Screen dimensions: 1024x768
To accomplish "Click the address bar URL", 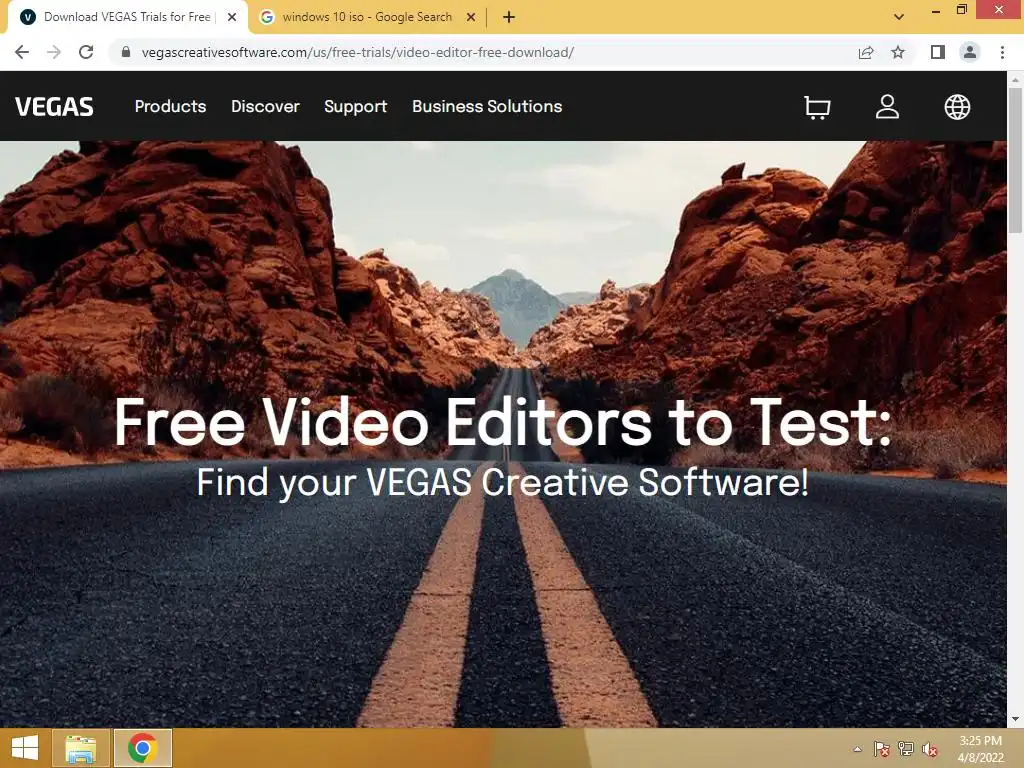I will click(358, 52).
